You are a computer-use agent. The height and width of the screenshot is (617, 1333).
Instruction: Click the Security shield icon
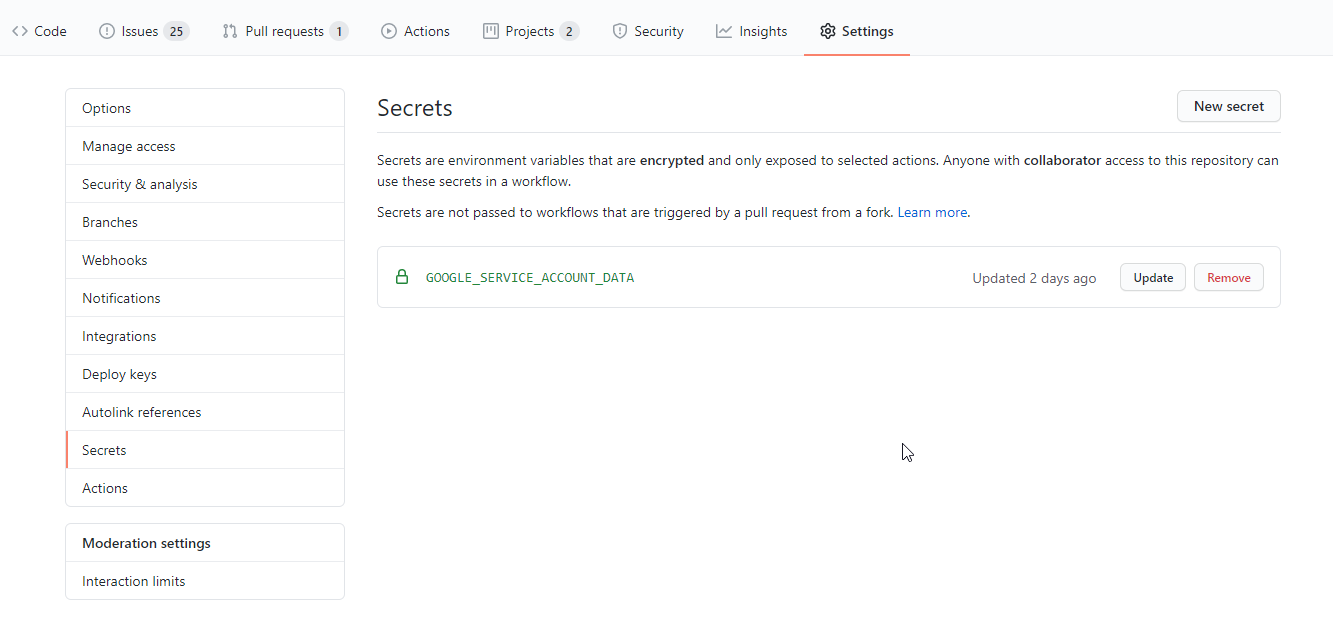620,31
